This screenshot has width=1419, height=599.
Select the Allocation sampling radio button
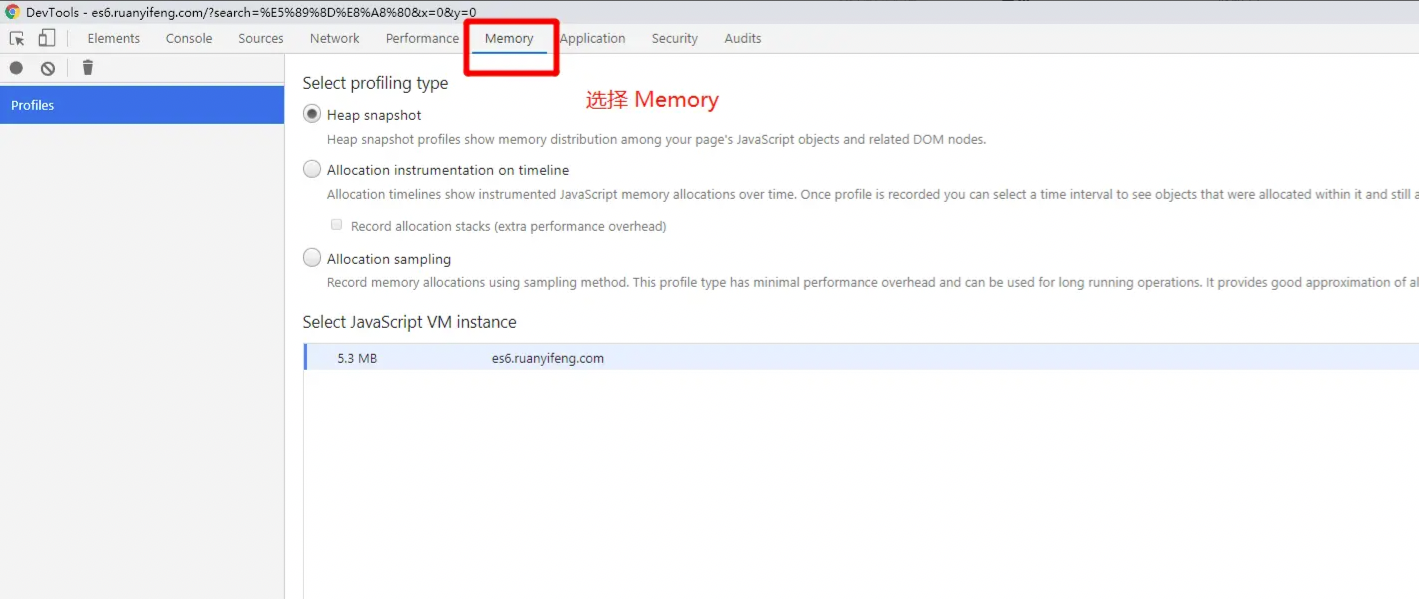[x=312, y=258]
